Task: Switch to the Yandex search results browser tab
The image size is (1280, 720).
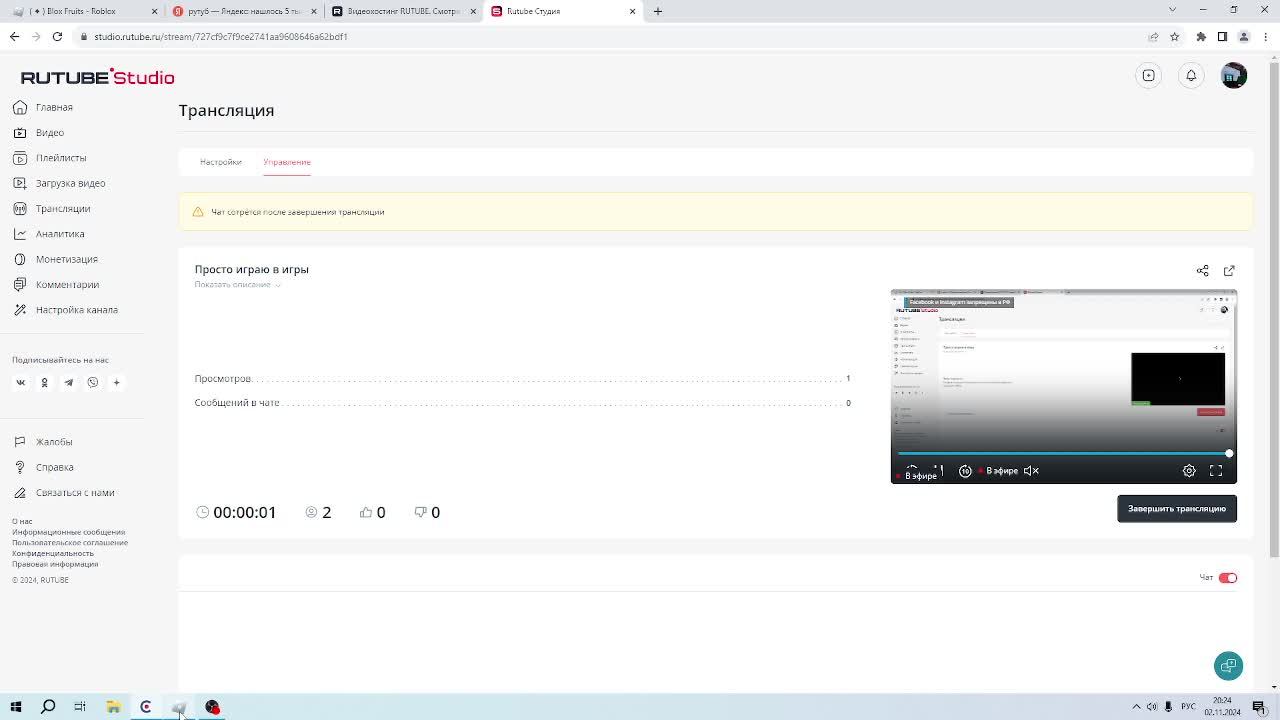Action: [x=244, y=11]
